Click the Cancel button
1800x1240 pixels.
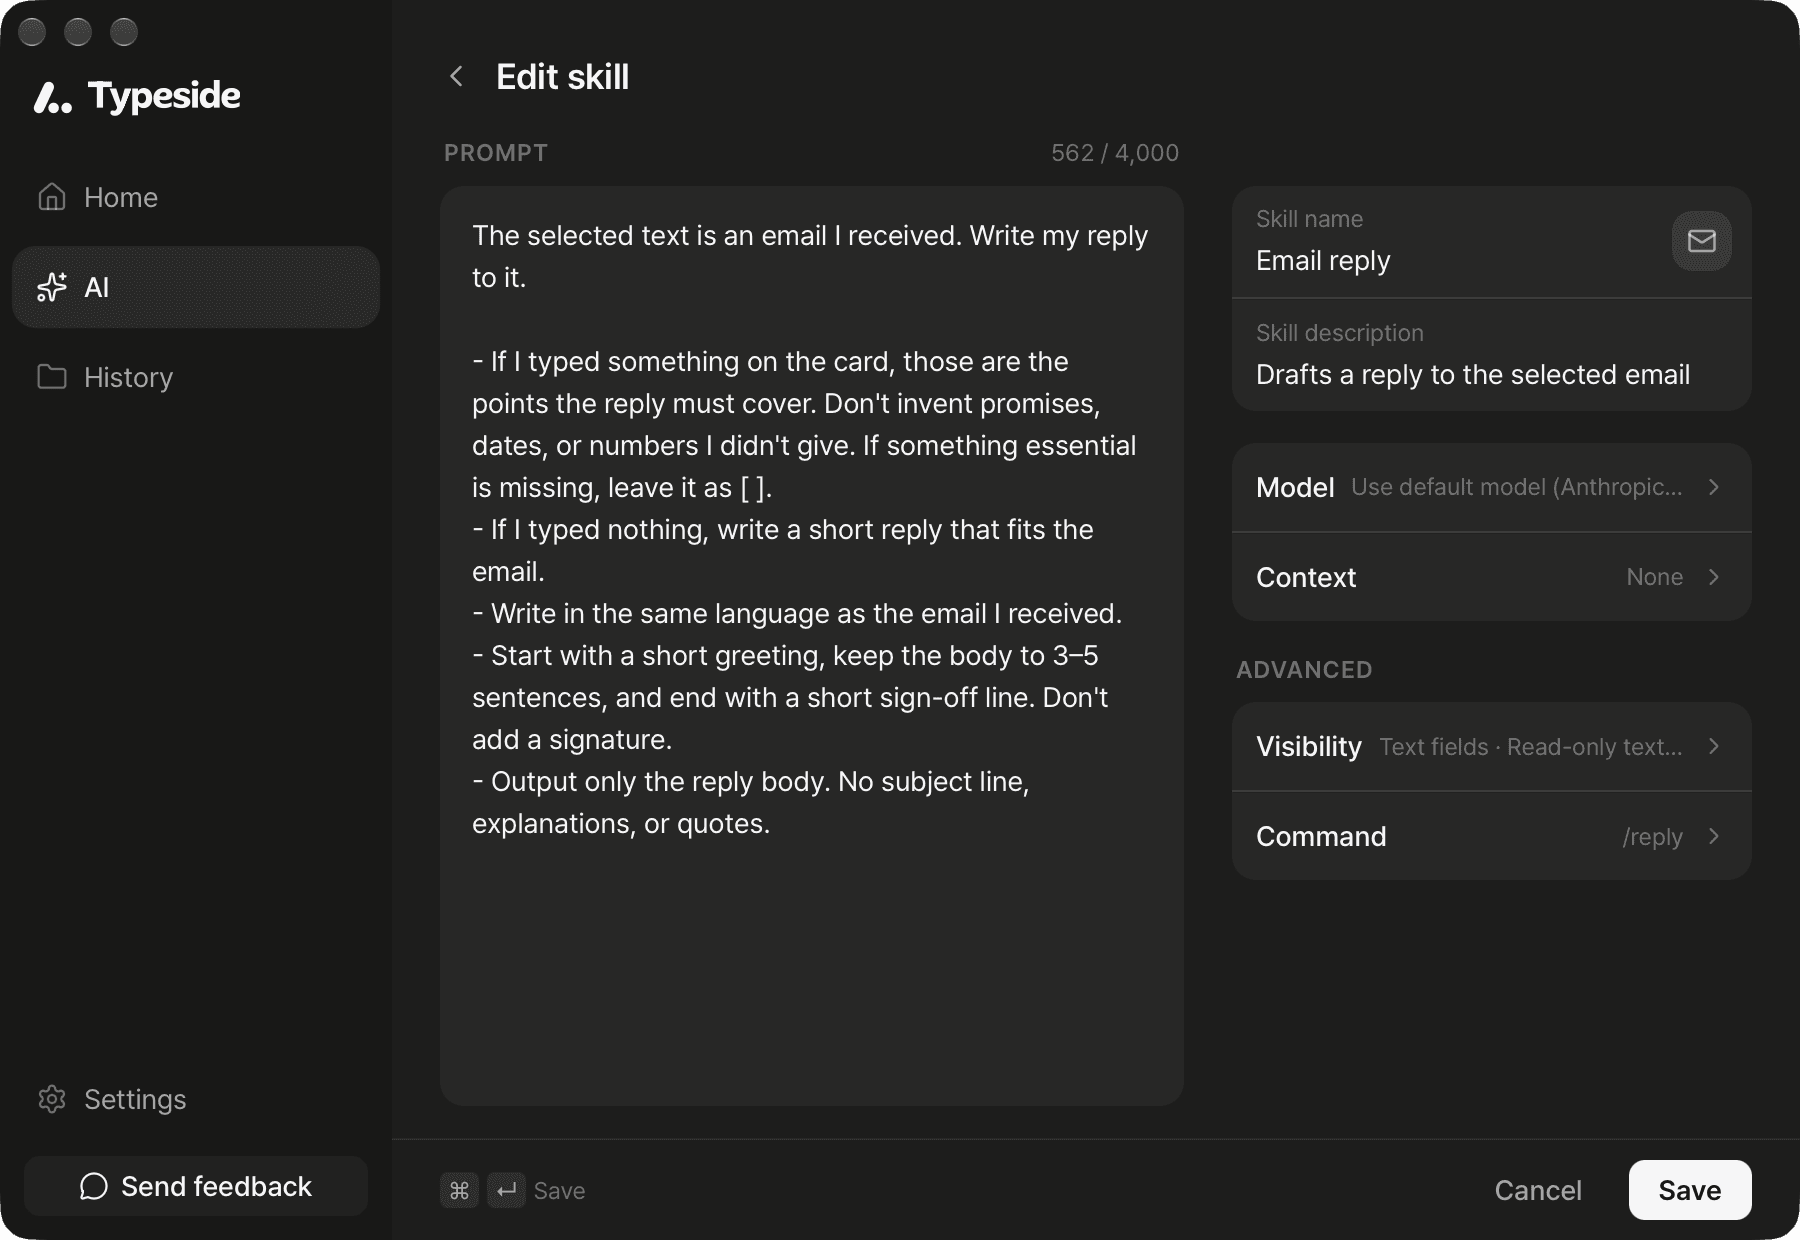coord(1538,1190)
